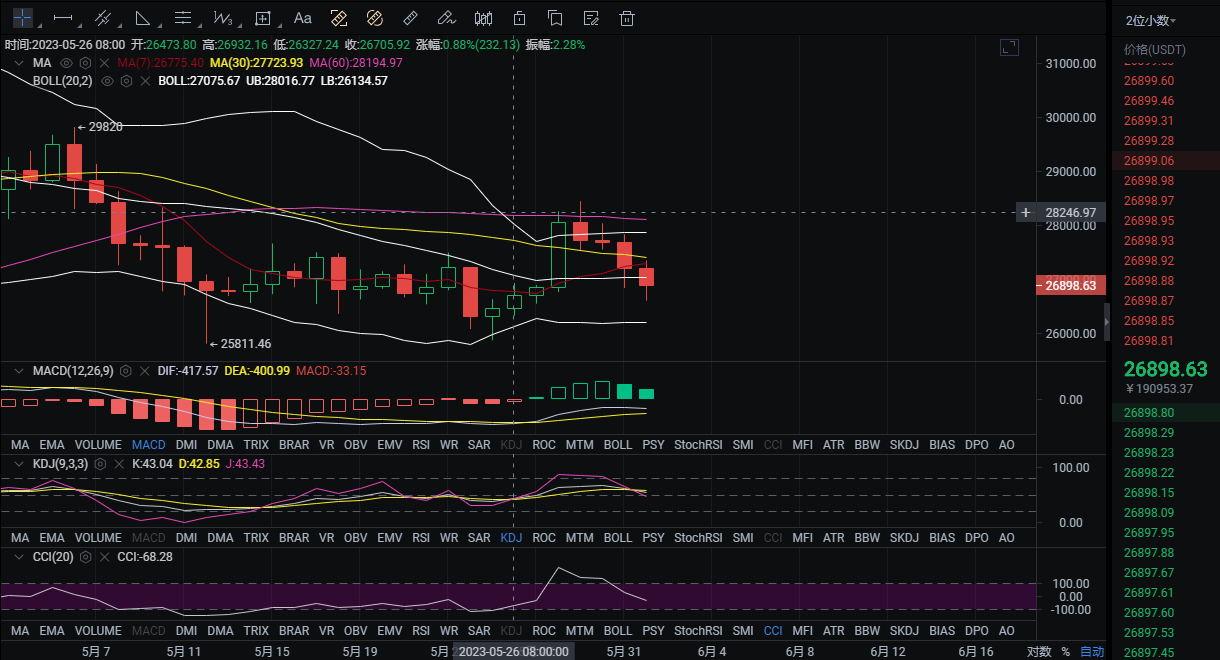Switch MACD panel to the RSI tab
This screenshot has width=1220, height=660.
421,444
